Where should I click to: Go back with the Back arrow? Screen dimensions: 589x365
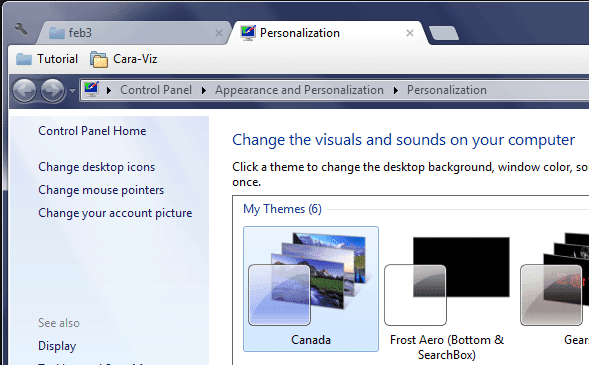pos(24,90)
